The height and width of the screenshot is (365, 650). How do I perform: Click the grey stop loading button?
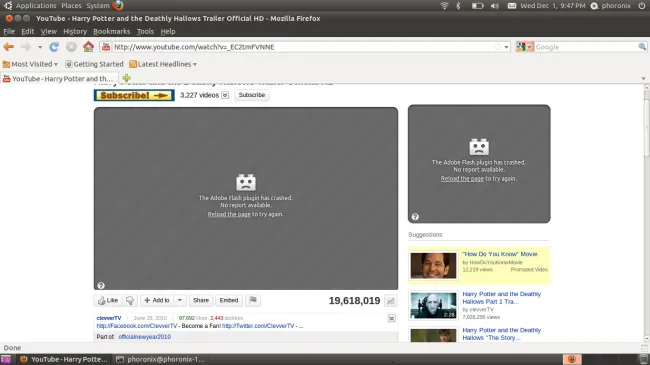pyautogui.click(x=71, y=47)
